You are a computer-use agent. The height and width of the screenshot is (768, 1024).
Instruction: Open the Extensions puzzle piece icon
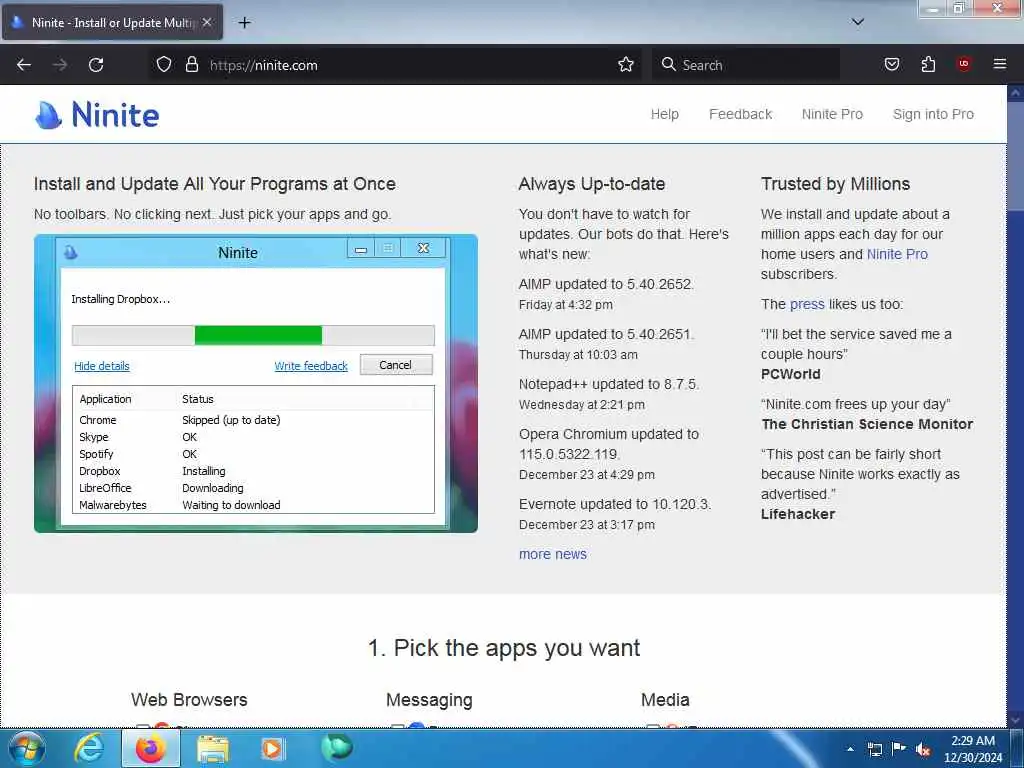coord(928,64)
